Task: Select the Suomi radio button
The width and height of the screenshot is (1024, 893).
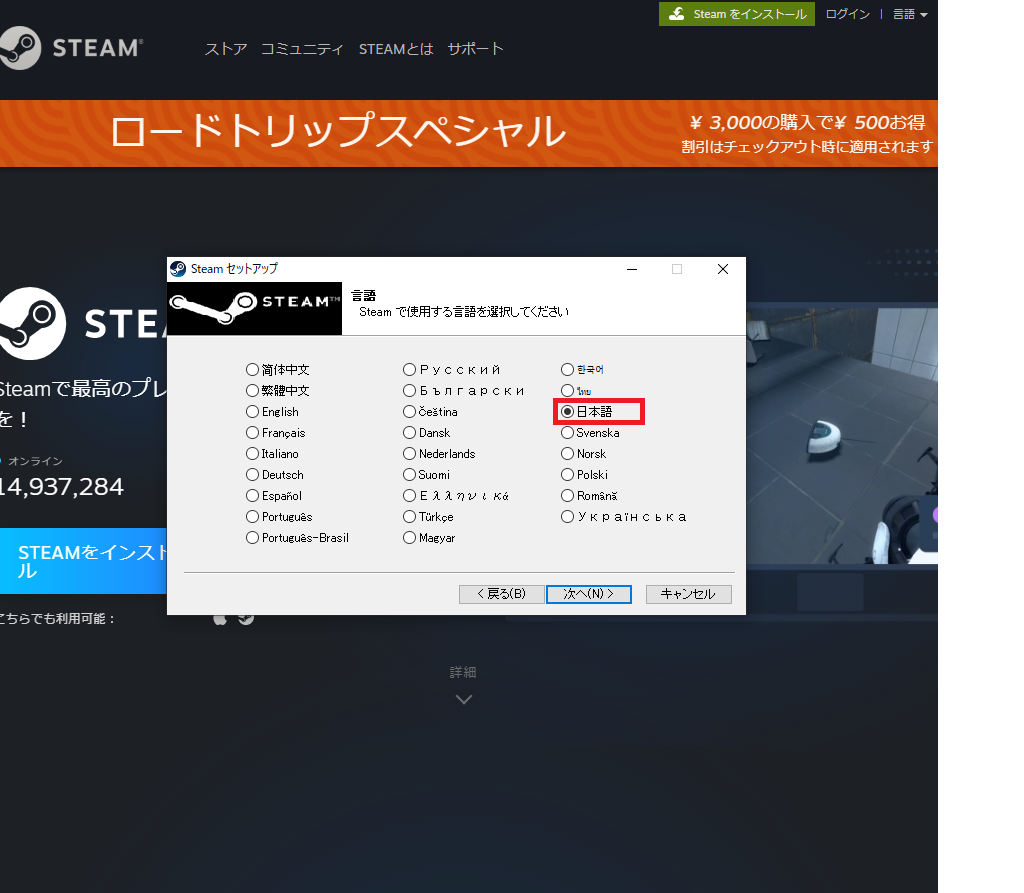Action: [409, 474]
